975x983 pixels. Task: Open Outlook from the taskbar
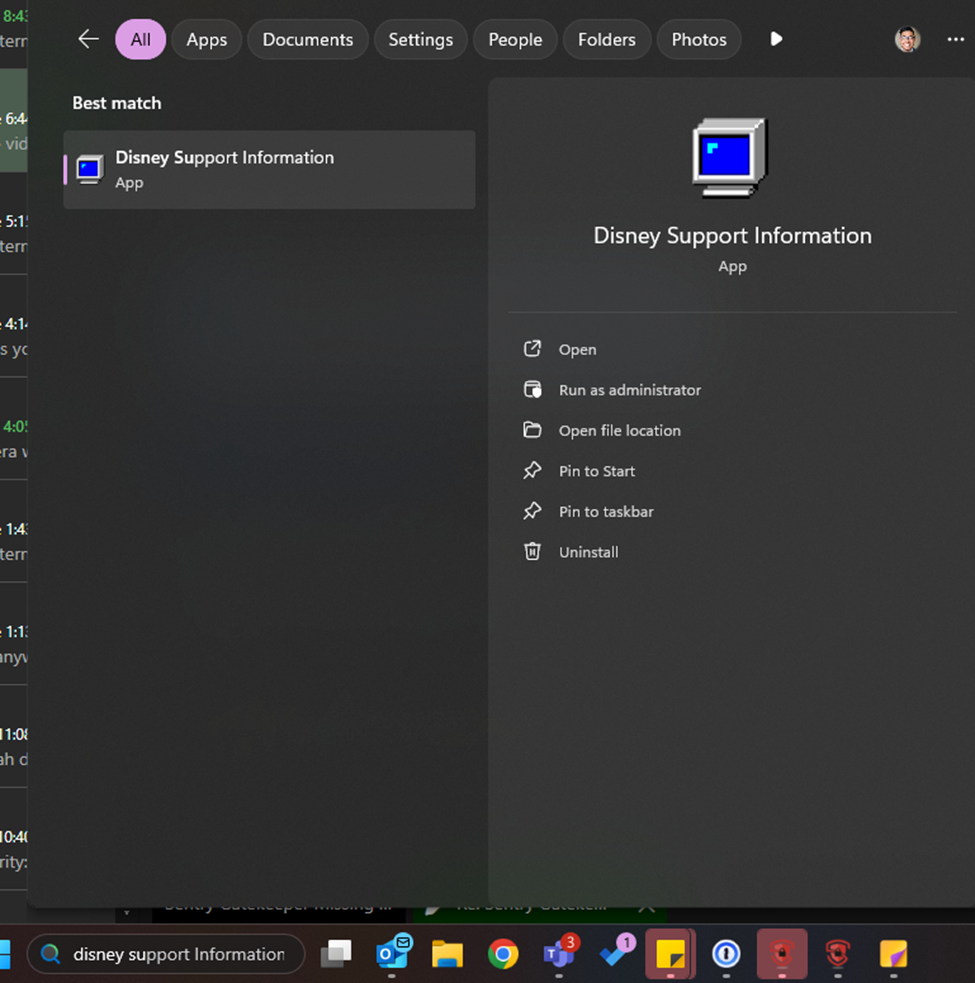[392, 954]
